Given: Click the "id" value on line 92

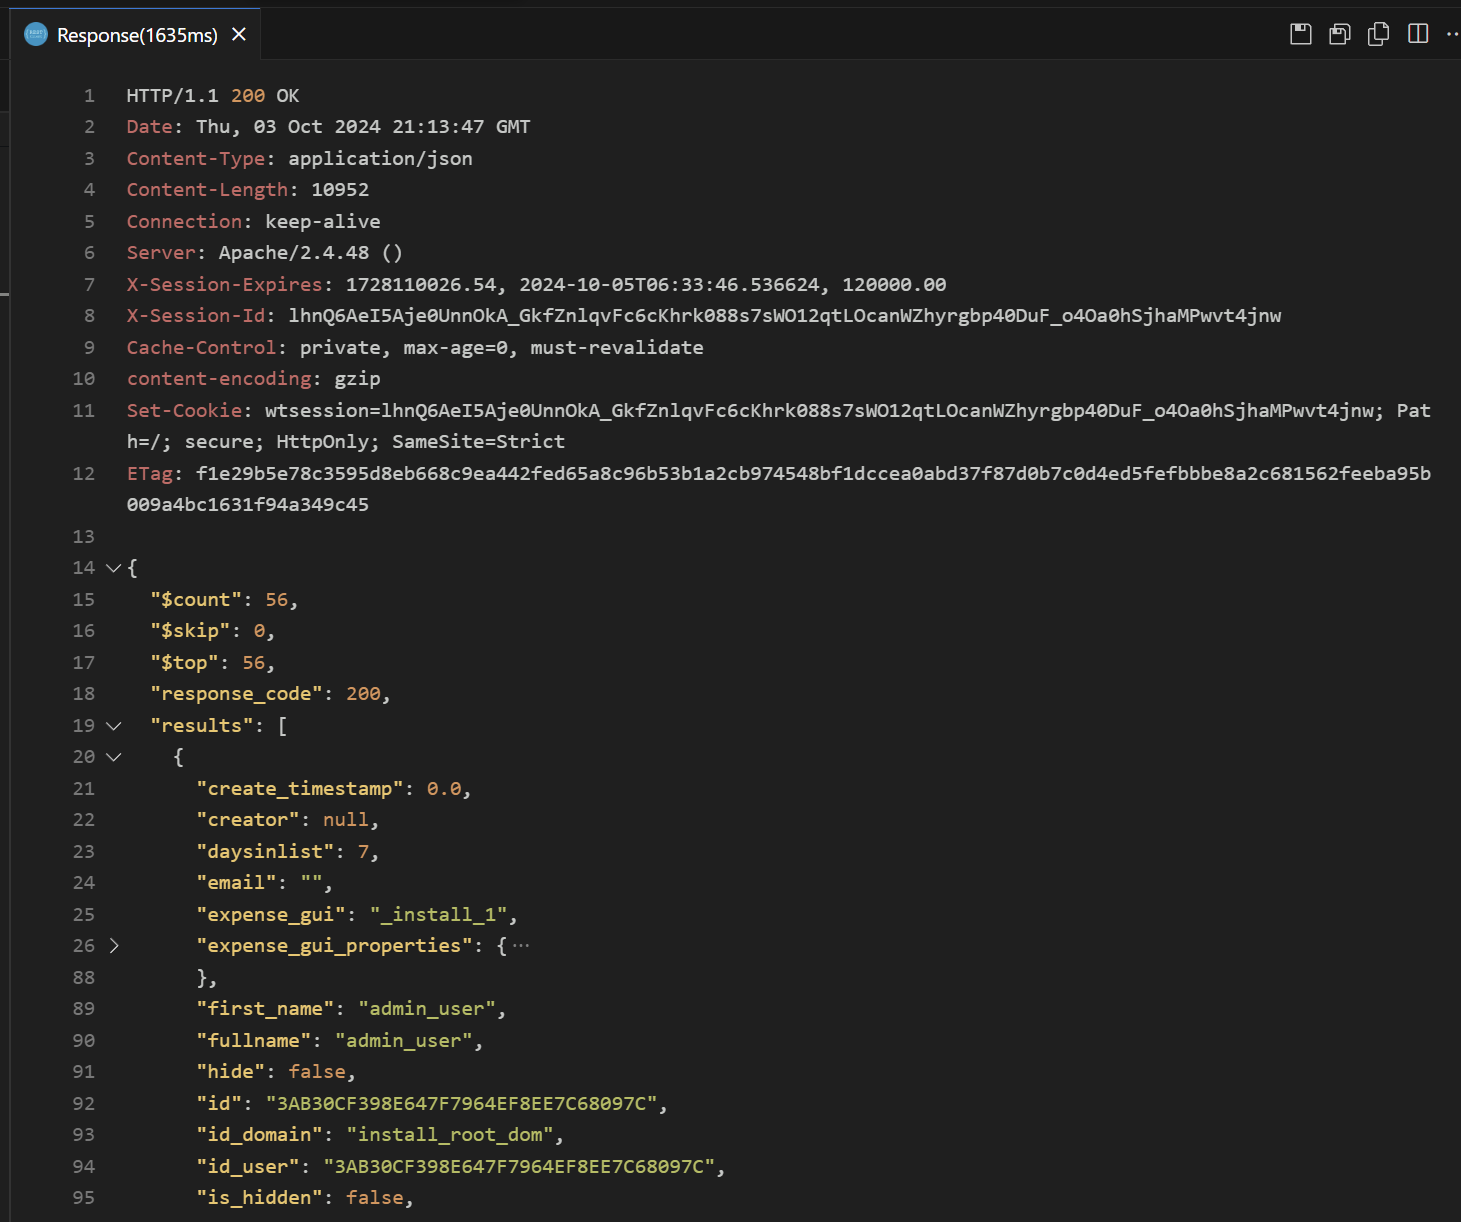Looking at the screenshot, I should [x=461, y=1104].
